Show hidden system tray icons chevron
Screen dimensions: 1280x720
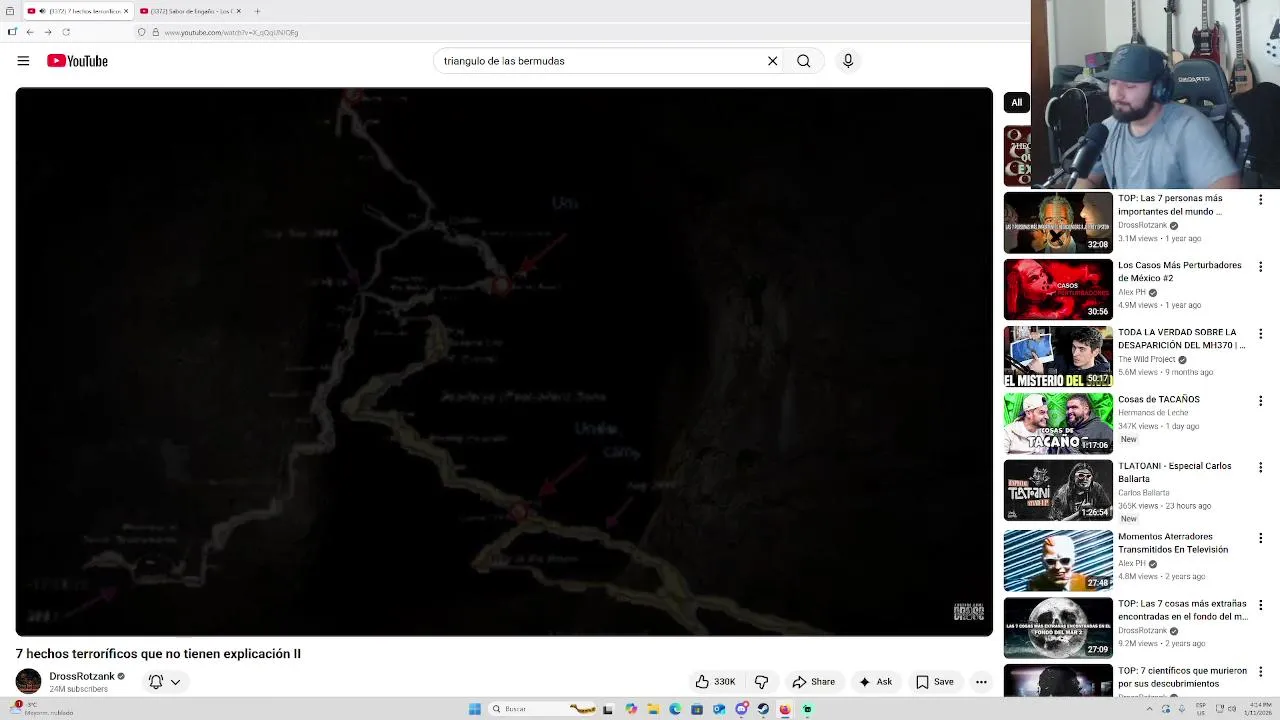[1150, 709]
